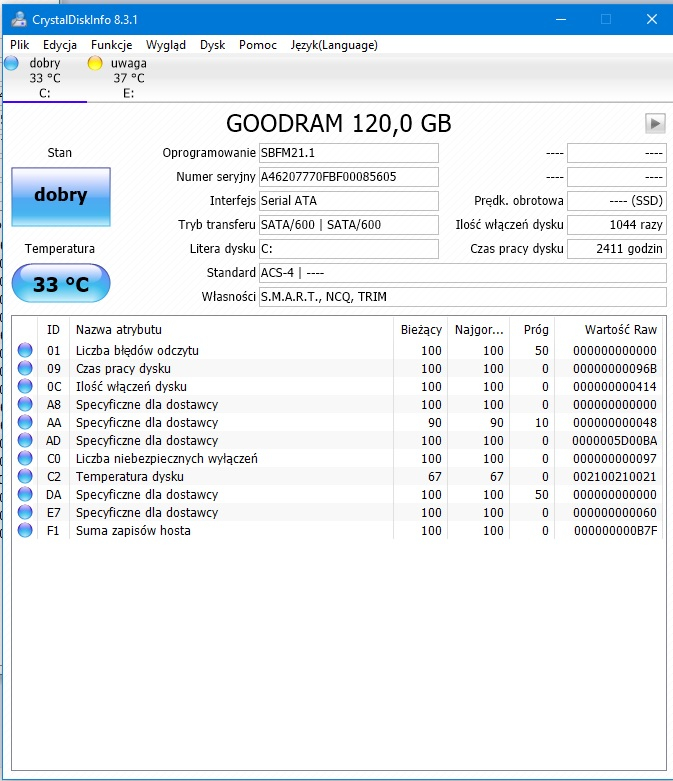Click the serial number field
The width and height of the screenshot is (673, 781).
(x=349, y=177)
